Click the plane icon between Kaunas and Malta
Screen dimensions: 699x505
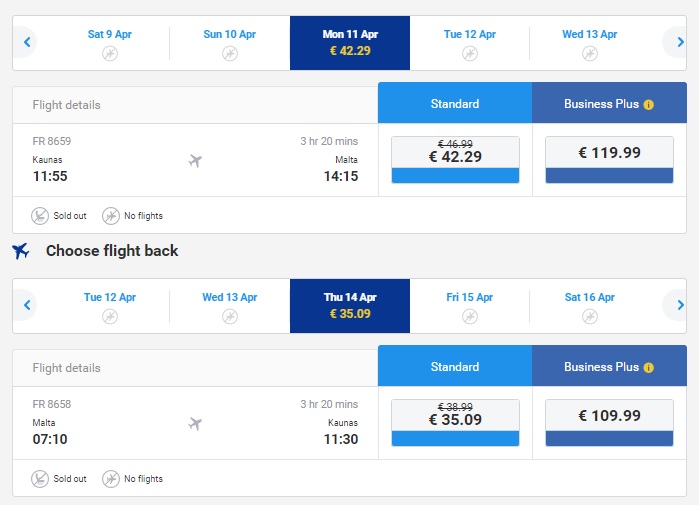(x=195, y=160)
